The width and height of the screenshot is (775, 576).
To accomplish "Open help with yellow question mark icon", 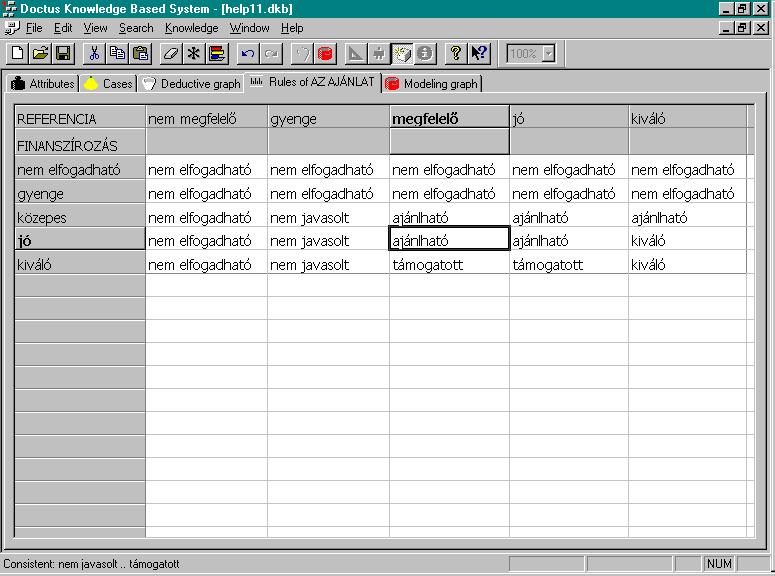I will point(456,53).
